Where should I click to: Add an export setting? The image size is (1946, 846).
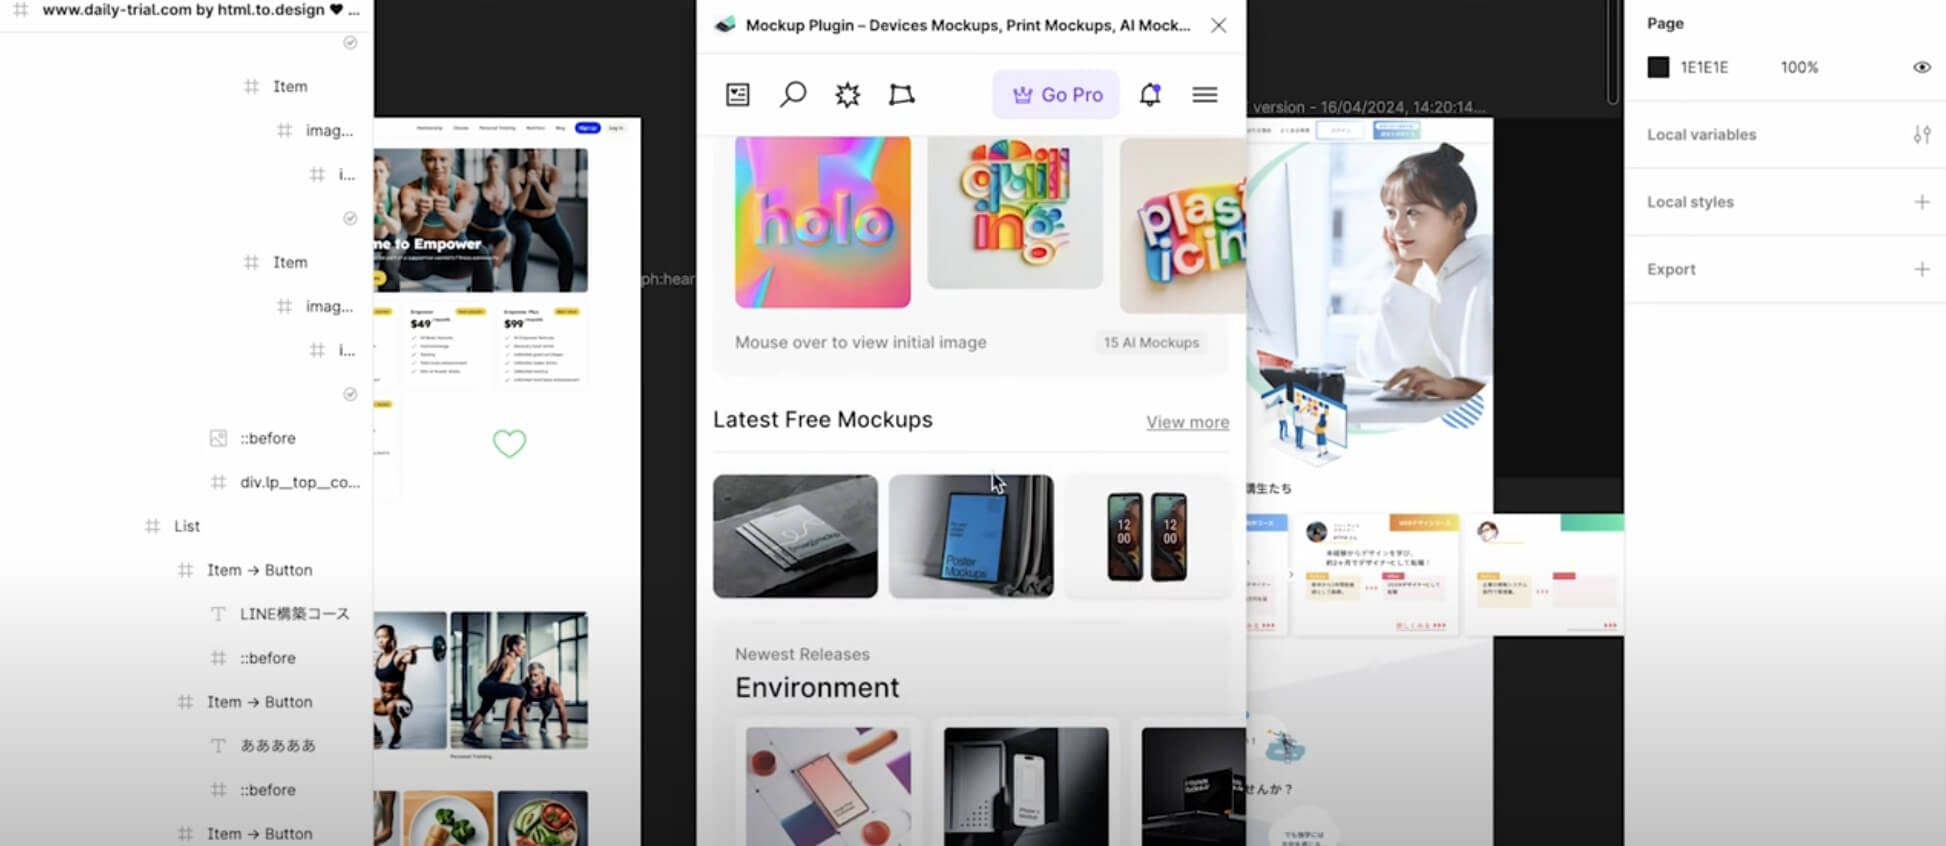coord(1921,269)
